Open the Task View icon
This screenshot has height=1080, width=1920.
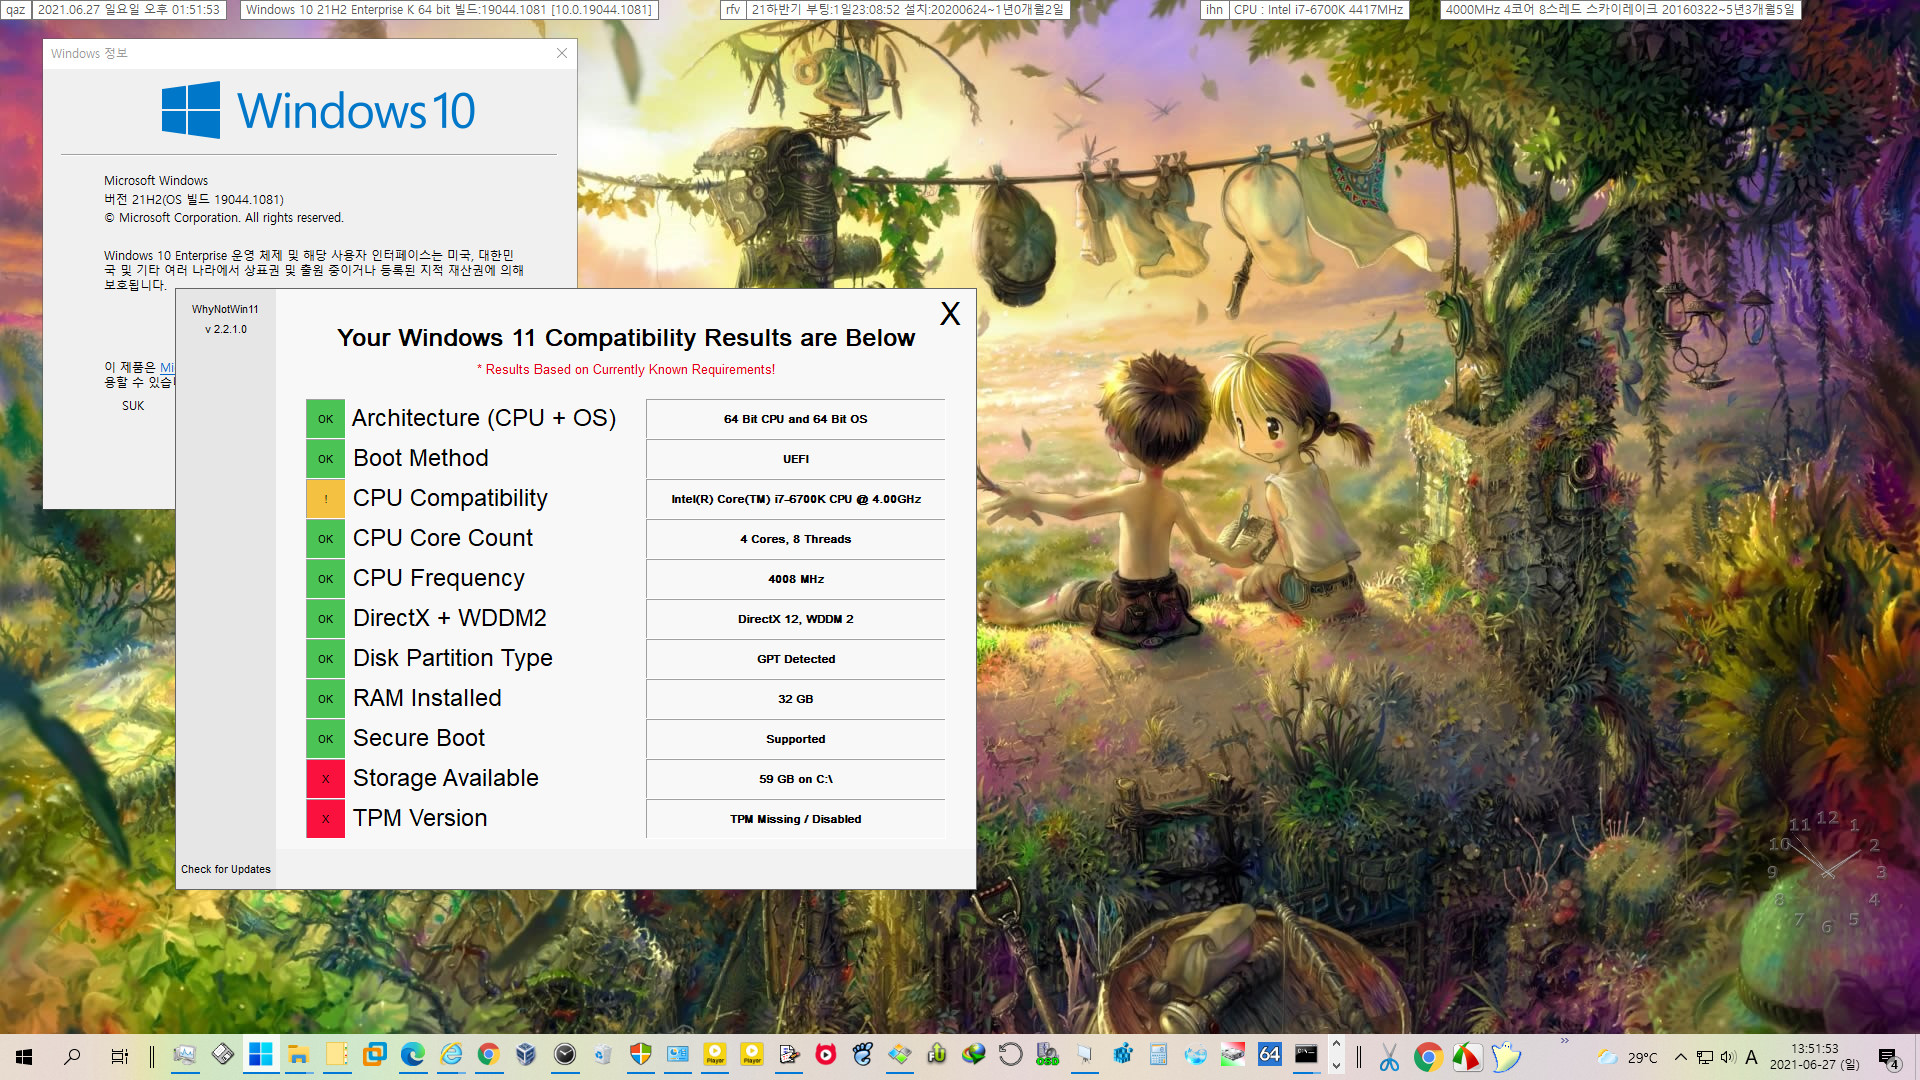pos(121,1056)
